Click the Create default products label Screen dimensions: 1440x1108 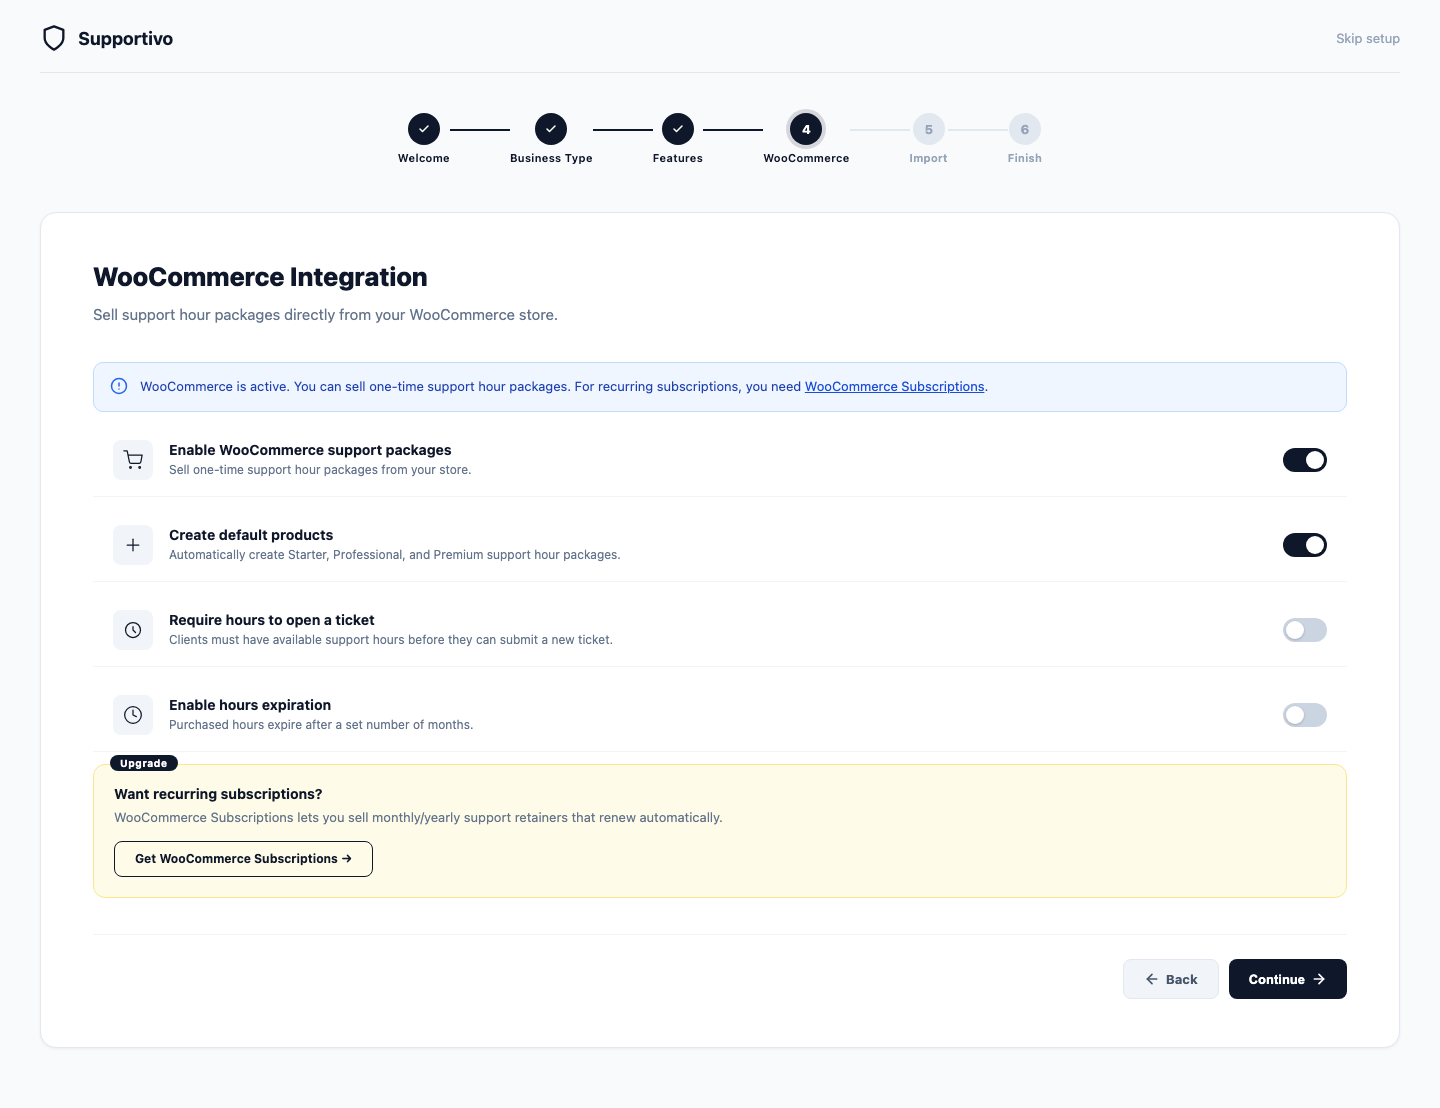tap(251, 535)
